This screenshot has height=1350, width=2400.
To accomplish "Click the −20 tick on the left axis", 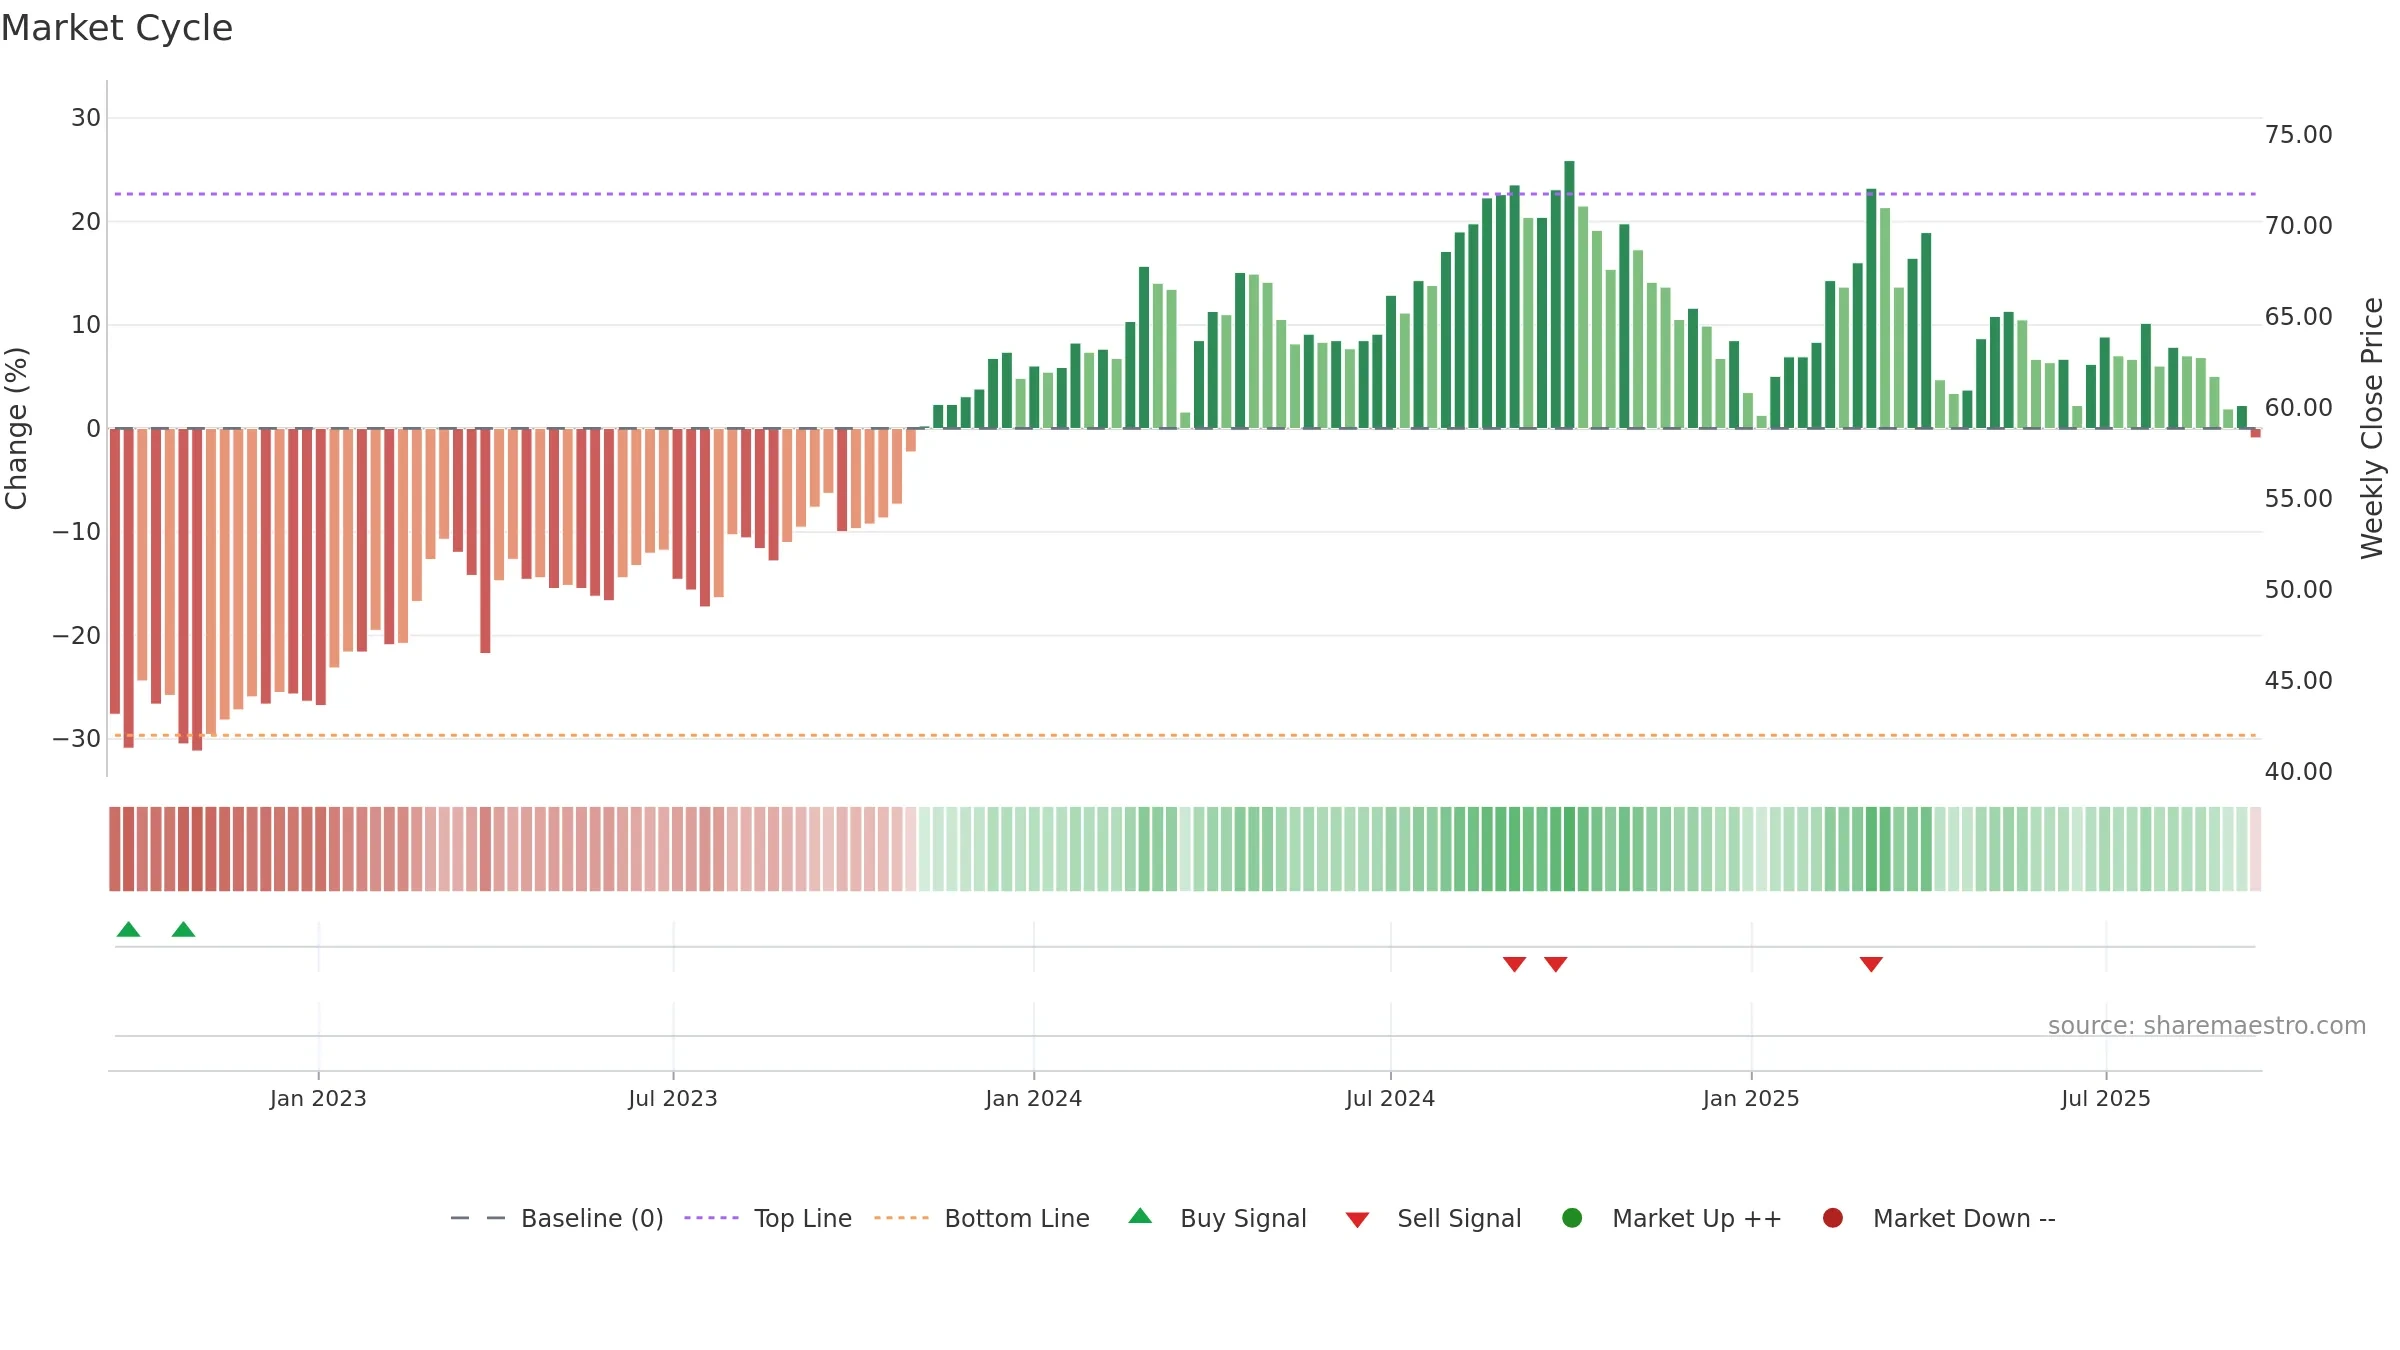I will (x=77, y=635).
